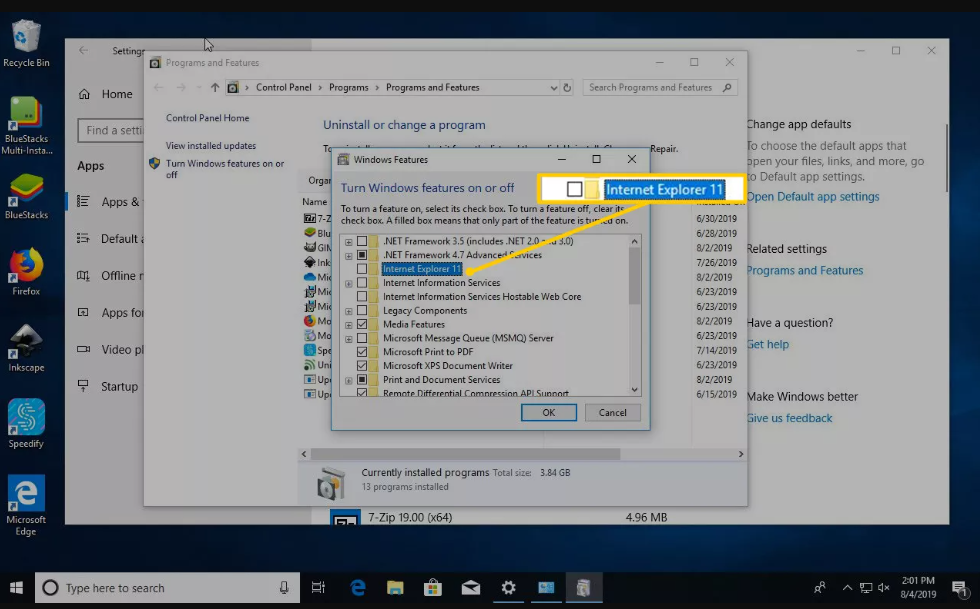Click the Get help link

768,344
